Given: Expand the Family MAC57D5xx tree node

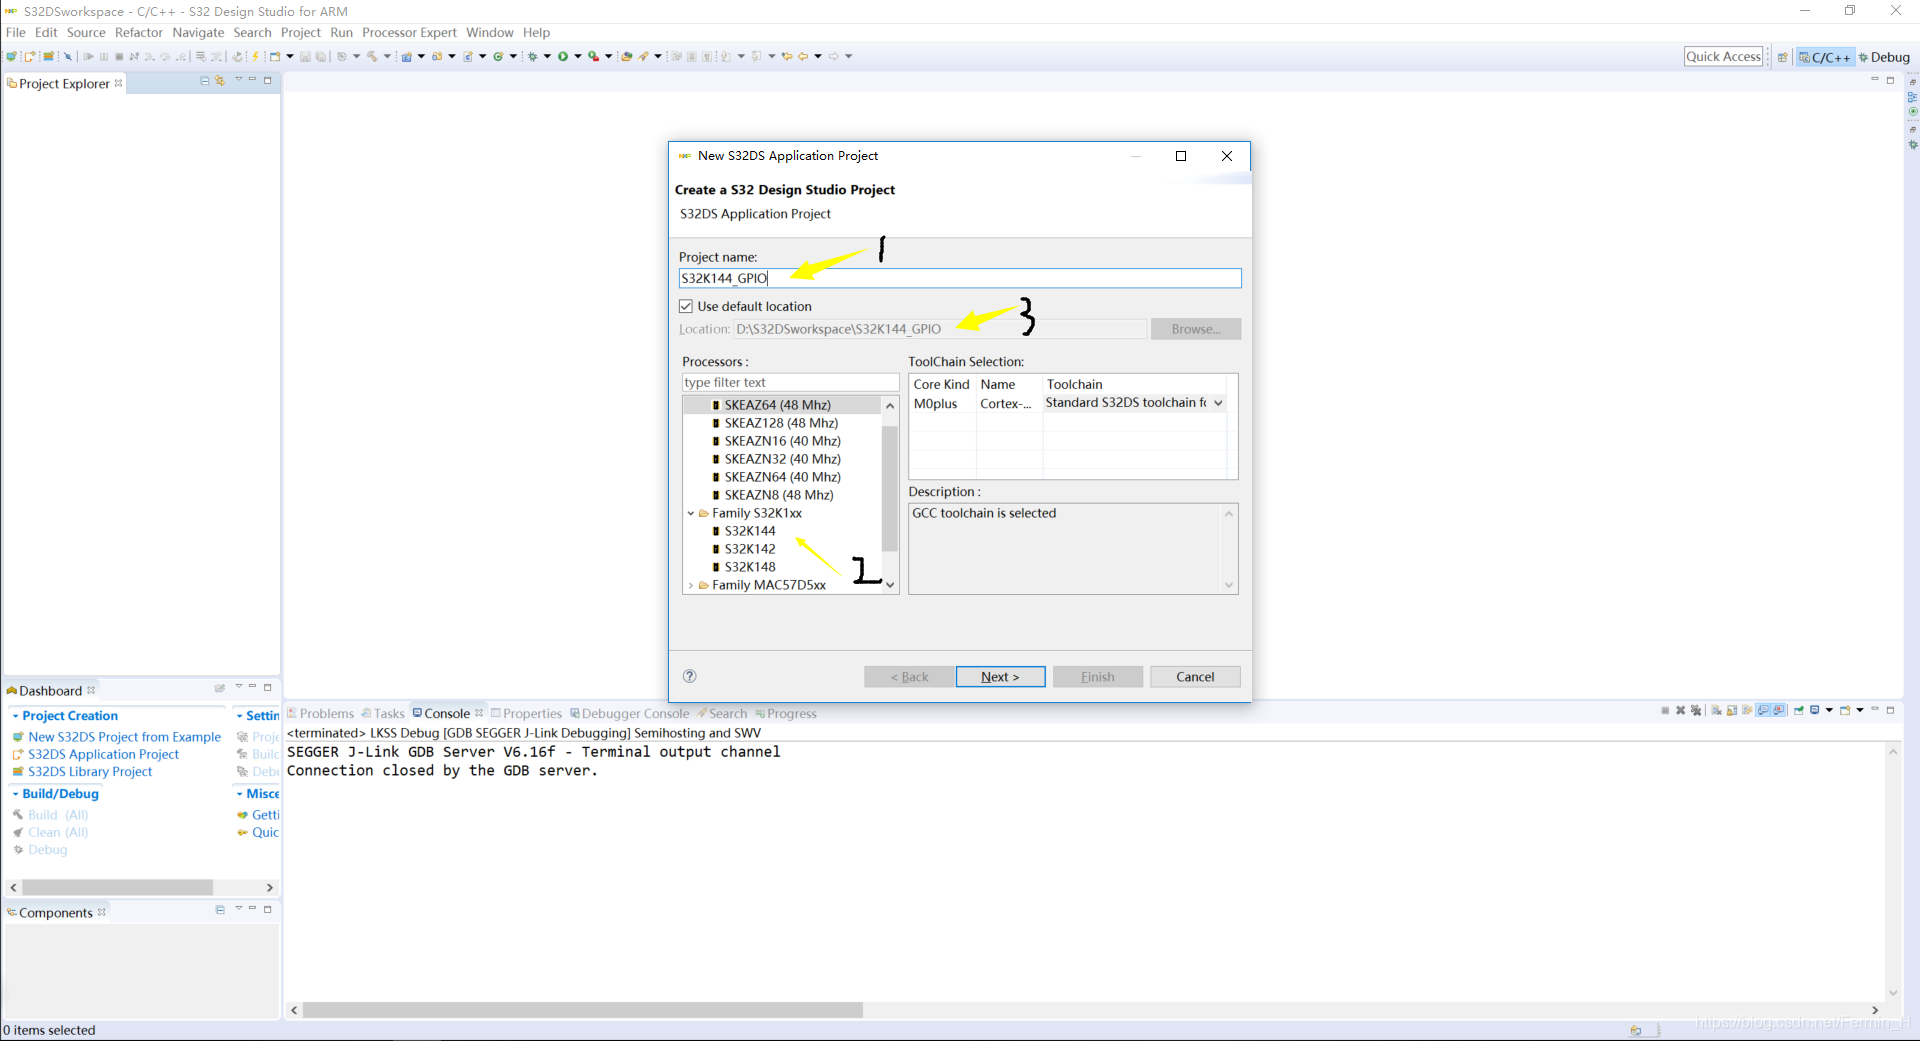Looking at the screenshot, I should pyautogui.click(x=691, y=586).
